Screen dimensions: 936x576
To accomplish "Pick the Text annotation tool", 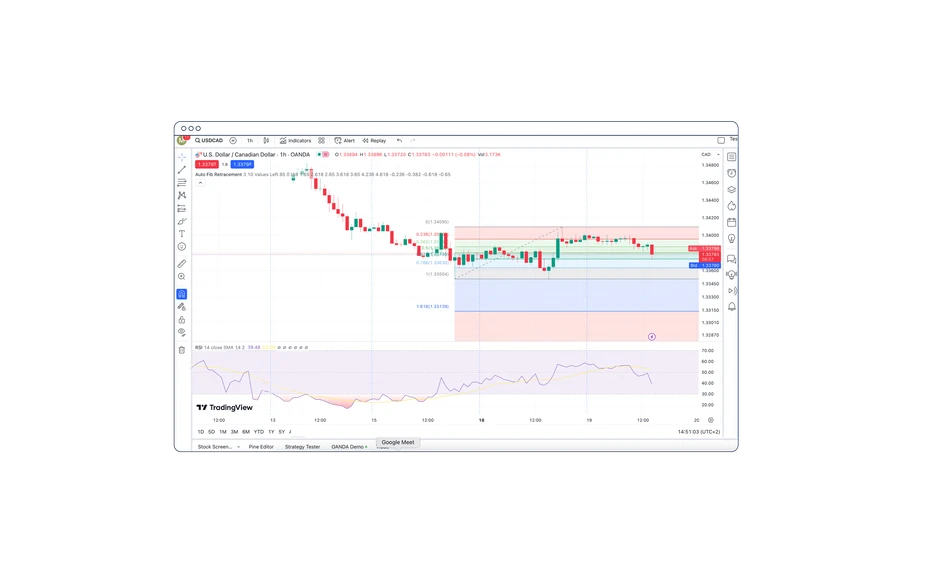I will click(x=181, y=234).
